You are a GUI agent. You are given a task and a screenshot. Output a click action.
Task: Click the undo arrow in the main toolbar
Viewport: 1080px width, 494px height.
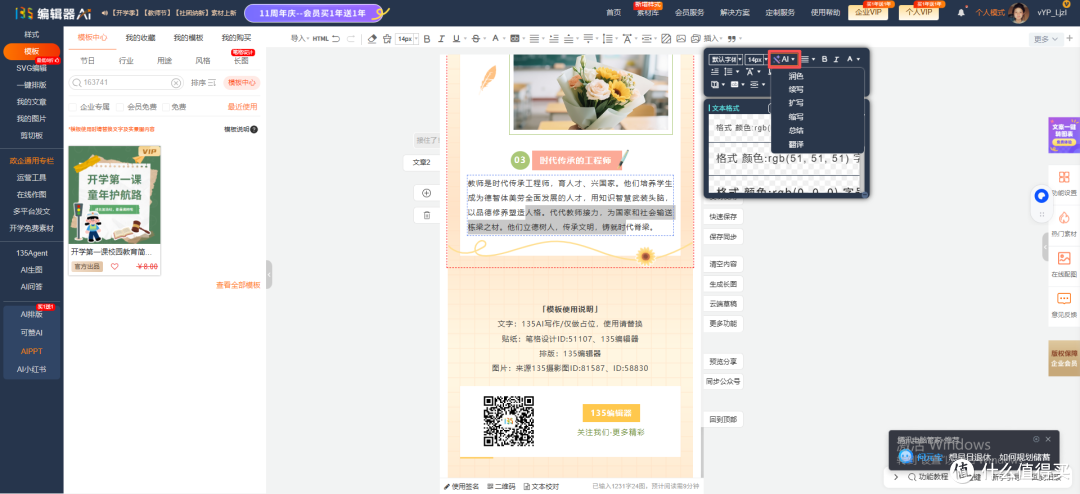pos(336,39)
